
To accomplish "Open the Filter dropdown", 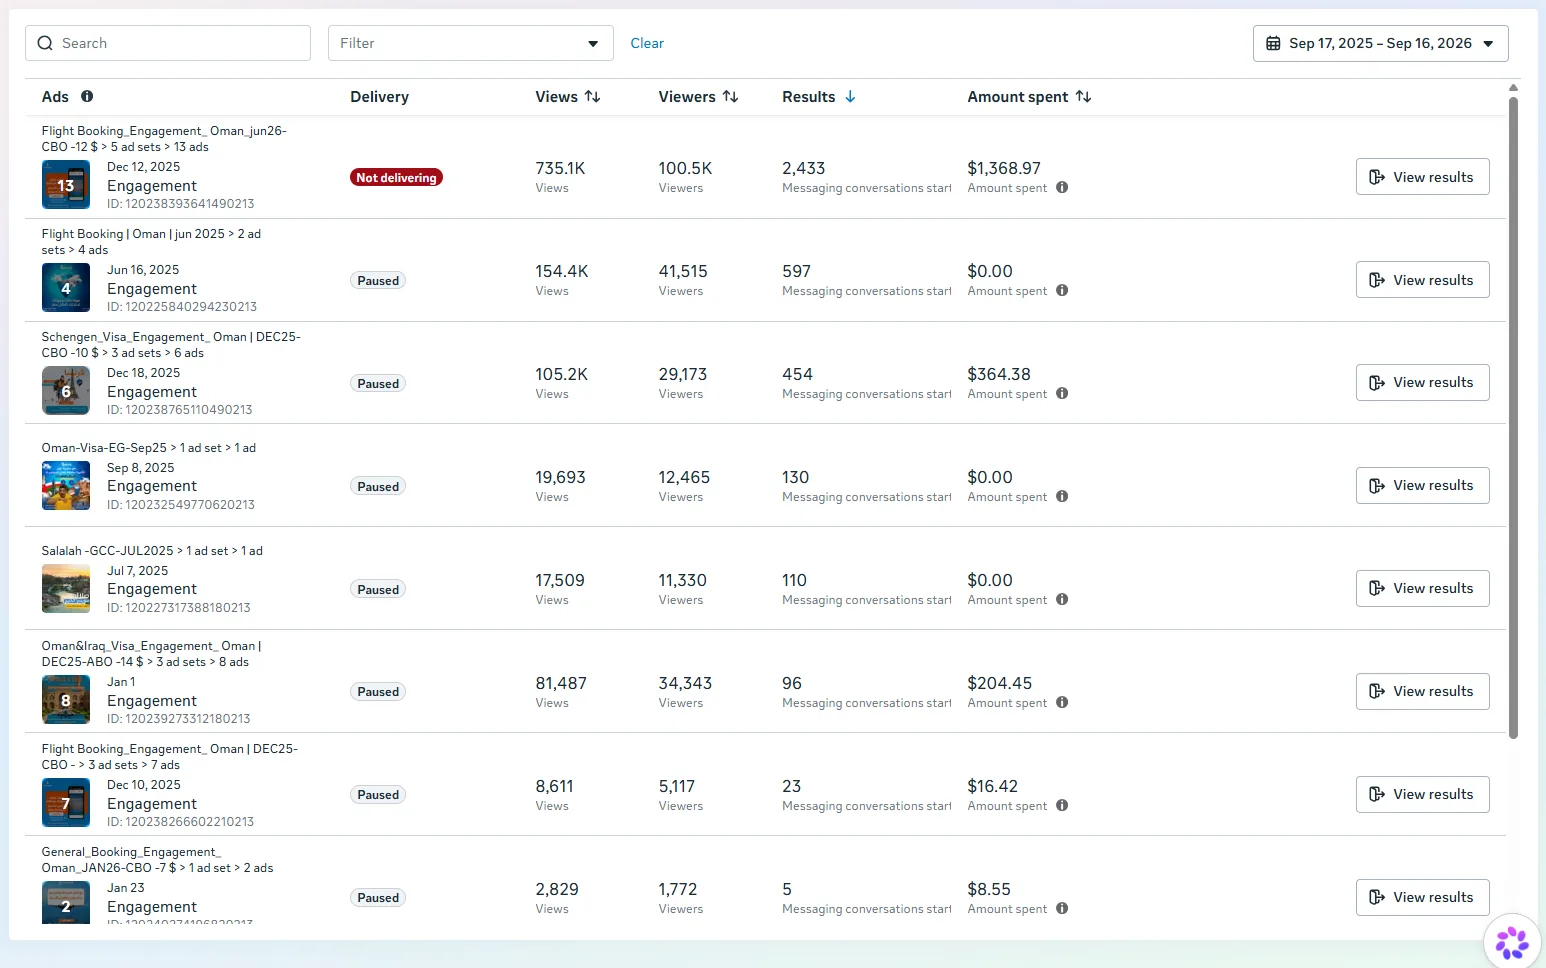I will [x=470, y=43].
